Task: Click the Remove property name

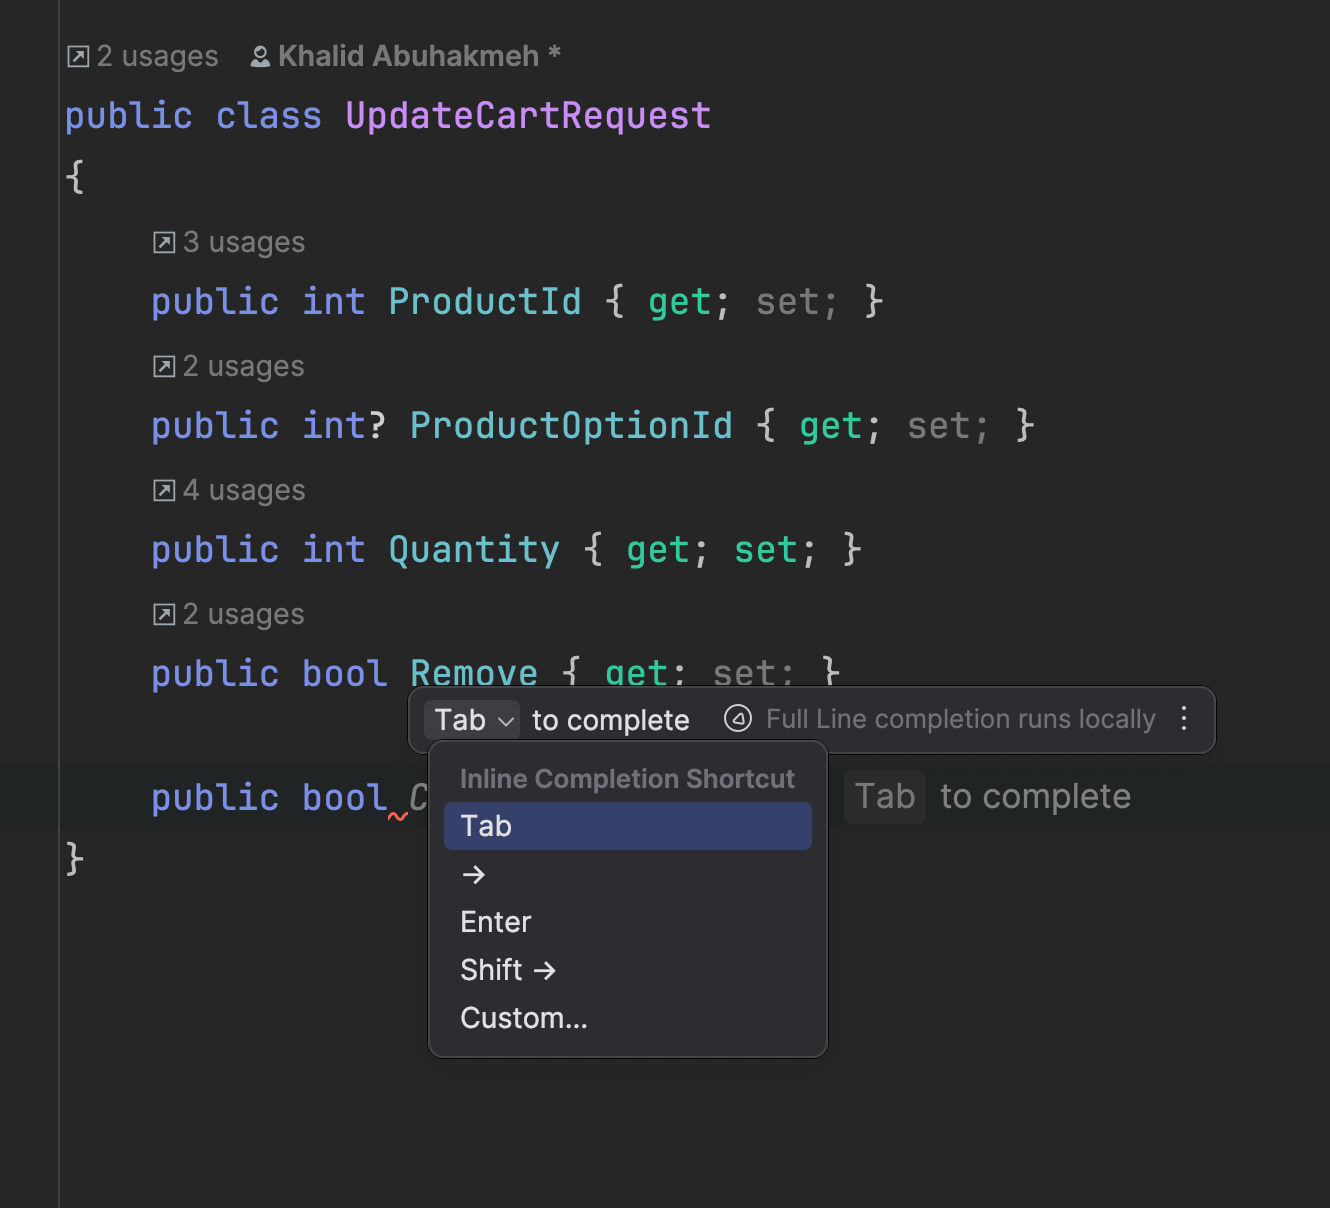Action: coord(474,672)
